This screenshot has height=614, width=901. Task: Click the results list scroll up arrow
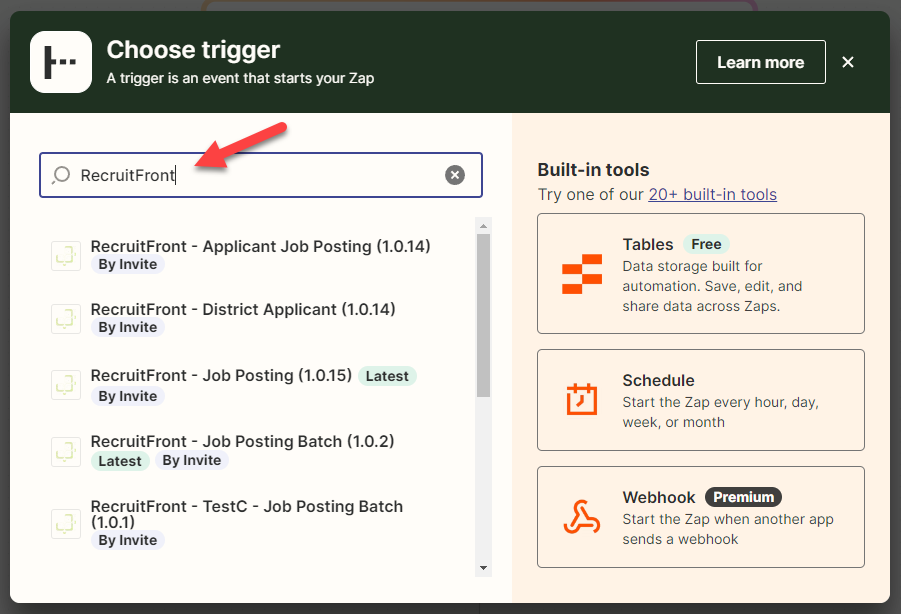click(483, 226)
